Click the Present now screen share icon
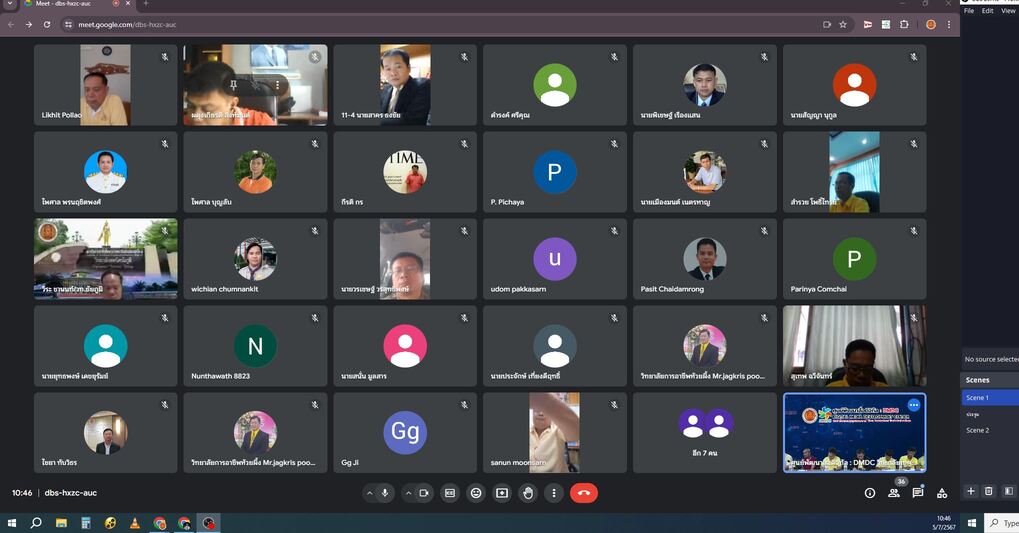This screenshot has height=533, width=1019. tap(502, 493)
